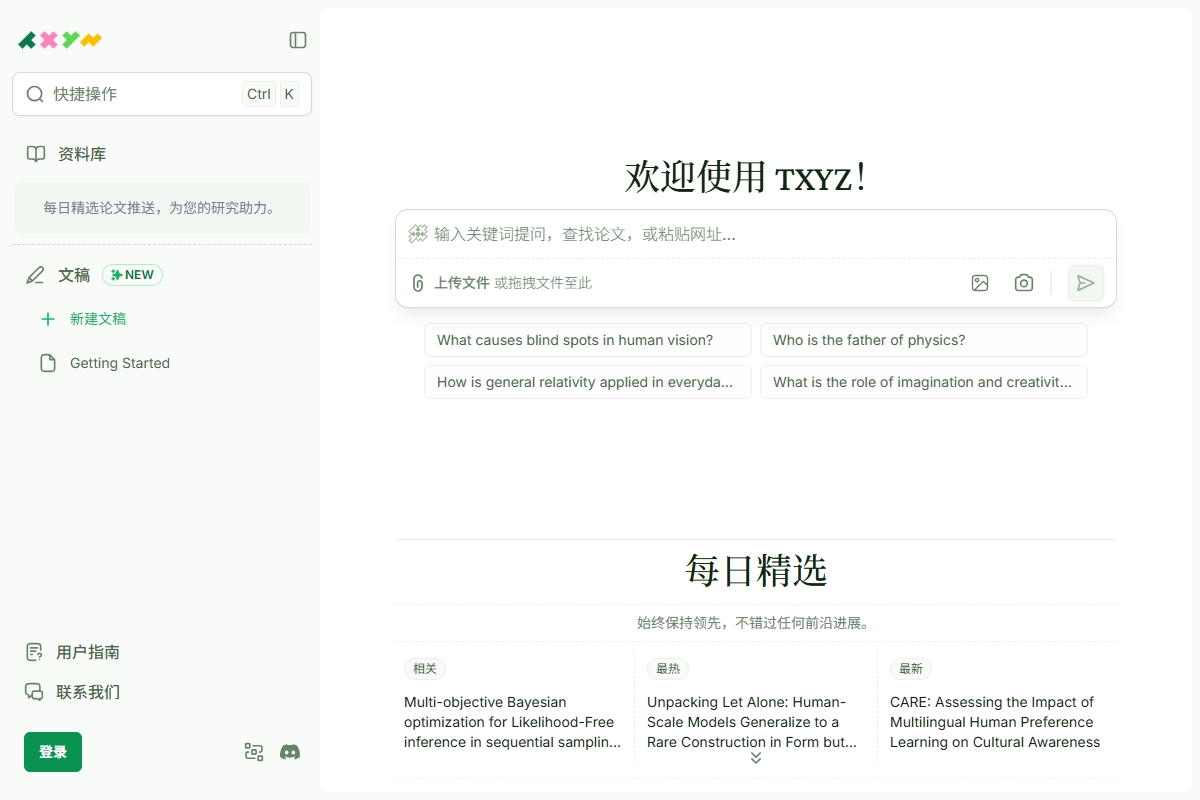Click the document icon beside Getting Started

47,363
